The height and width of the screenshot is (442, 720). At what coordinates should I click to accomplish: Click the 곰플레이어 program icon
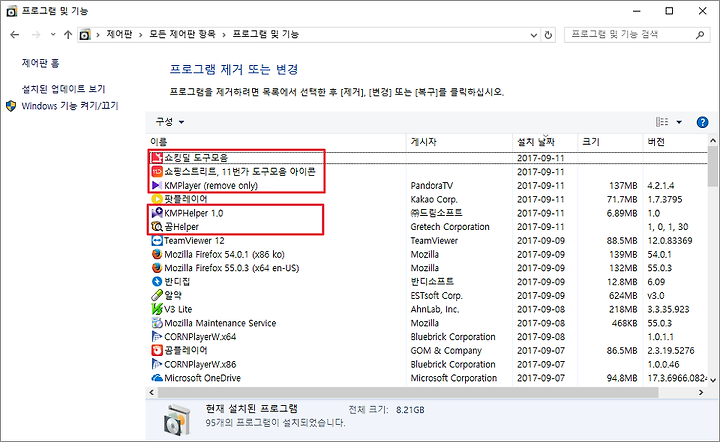[x=157, y=351]
